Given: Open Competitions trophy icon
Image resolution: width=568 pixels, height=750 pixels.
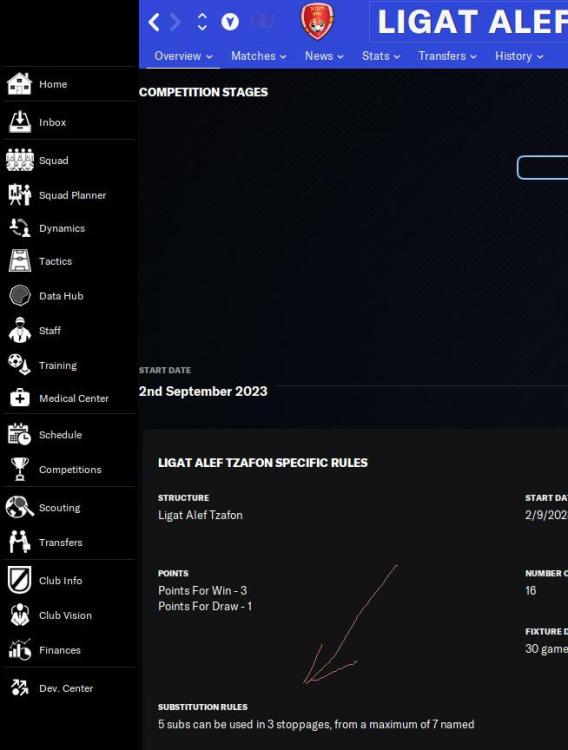Looking at the screenshot, I should click(x=20, y=469).
